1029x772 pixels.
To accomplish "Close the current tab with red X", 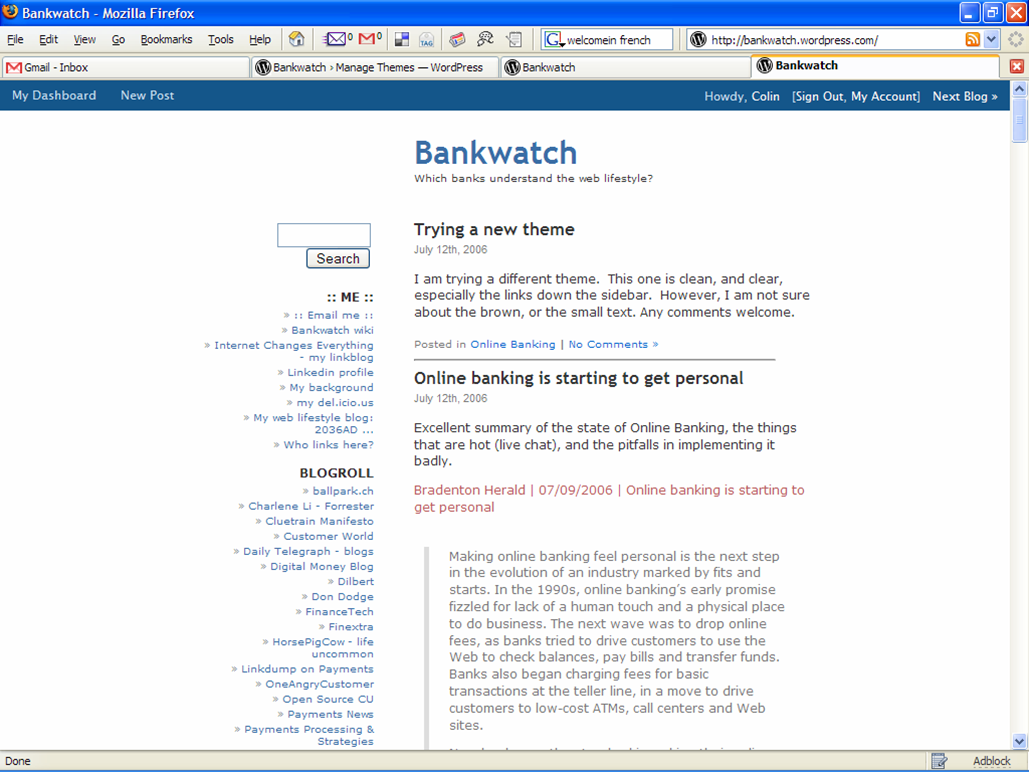I will tap(1016, 67).
